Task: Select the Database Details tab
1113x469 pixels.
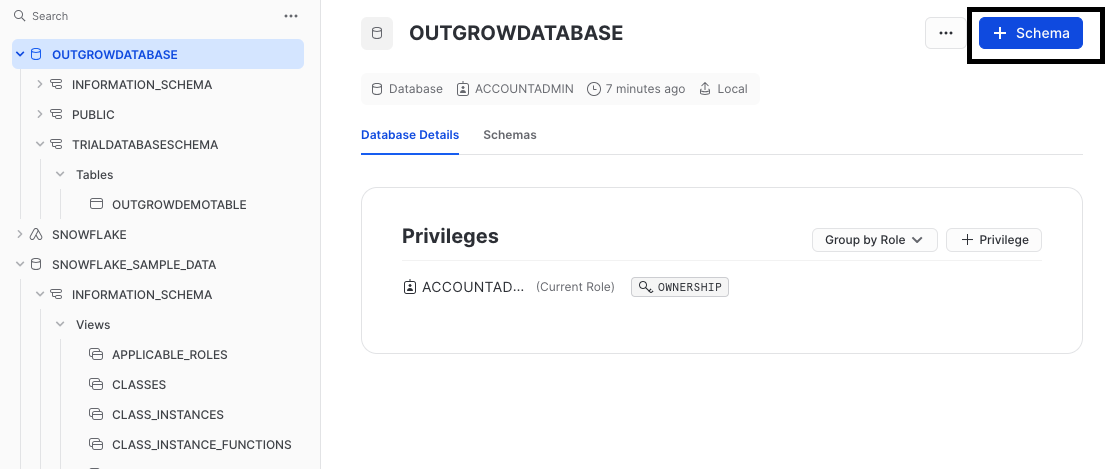Action: [410, 135]
